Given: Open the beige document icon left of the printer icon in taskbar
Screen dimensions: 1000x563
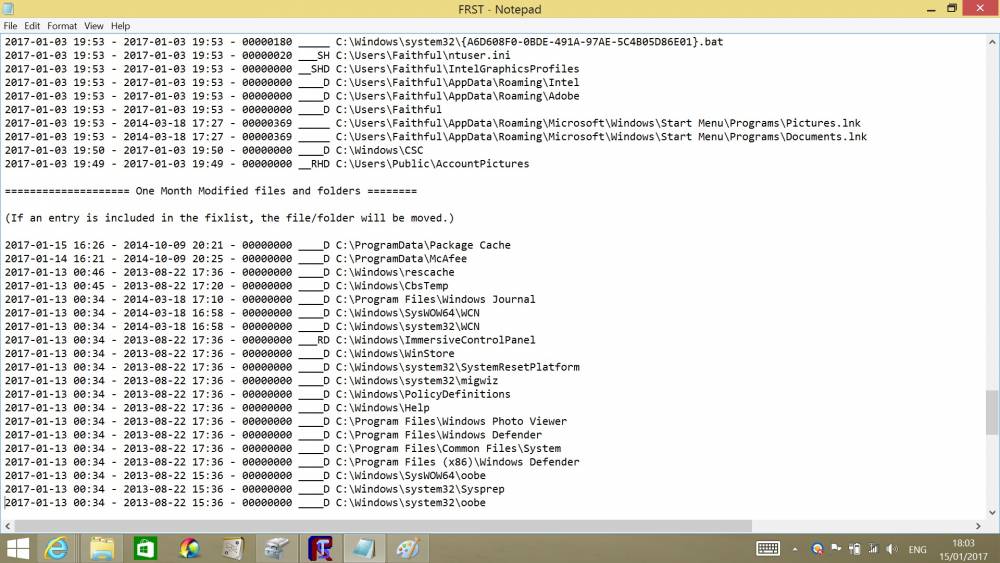Looking at the screenshot, I should (x=233, y=548).
